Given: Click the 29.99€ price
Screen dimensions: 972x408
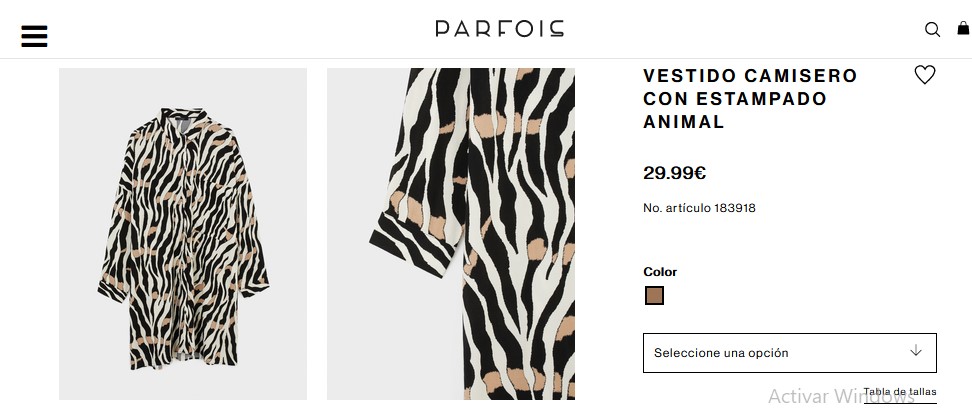Looking at the screenshot, I should click(x=675, y=173).
